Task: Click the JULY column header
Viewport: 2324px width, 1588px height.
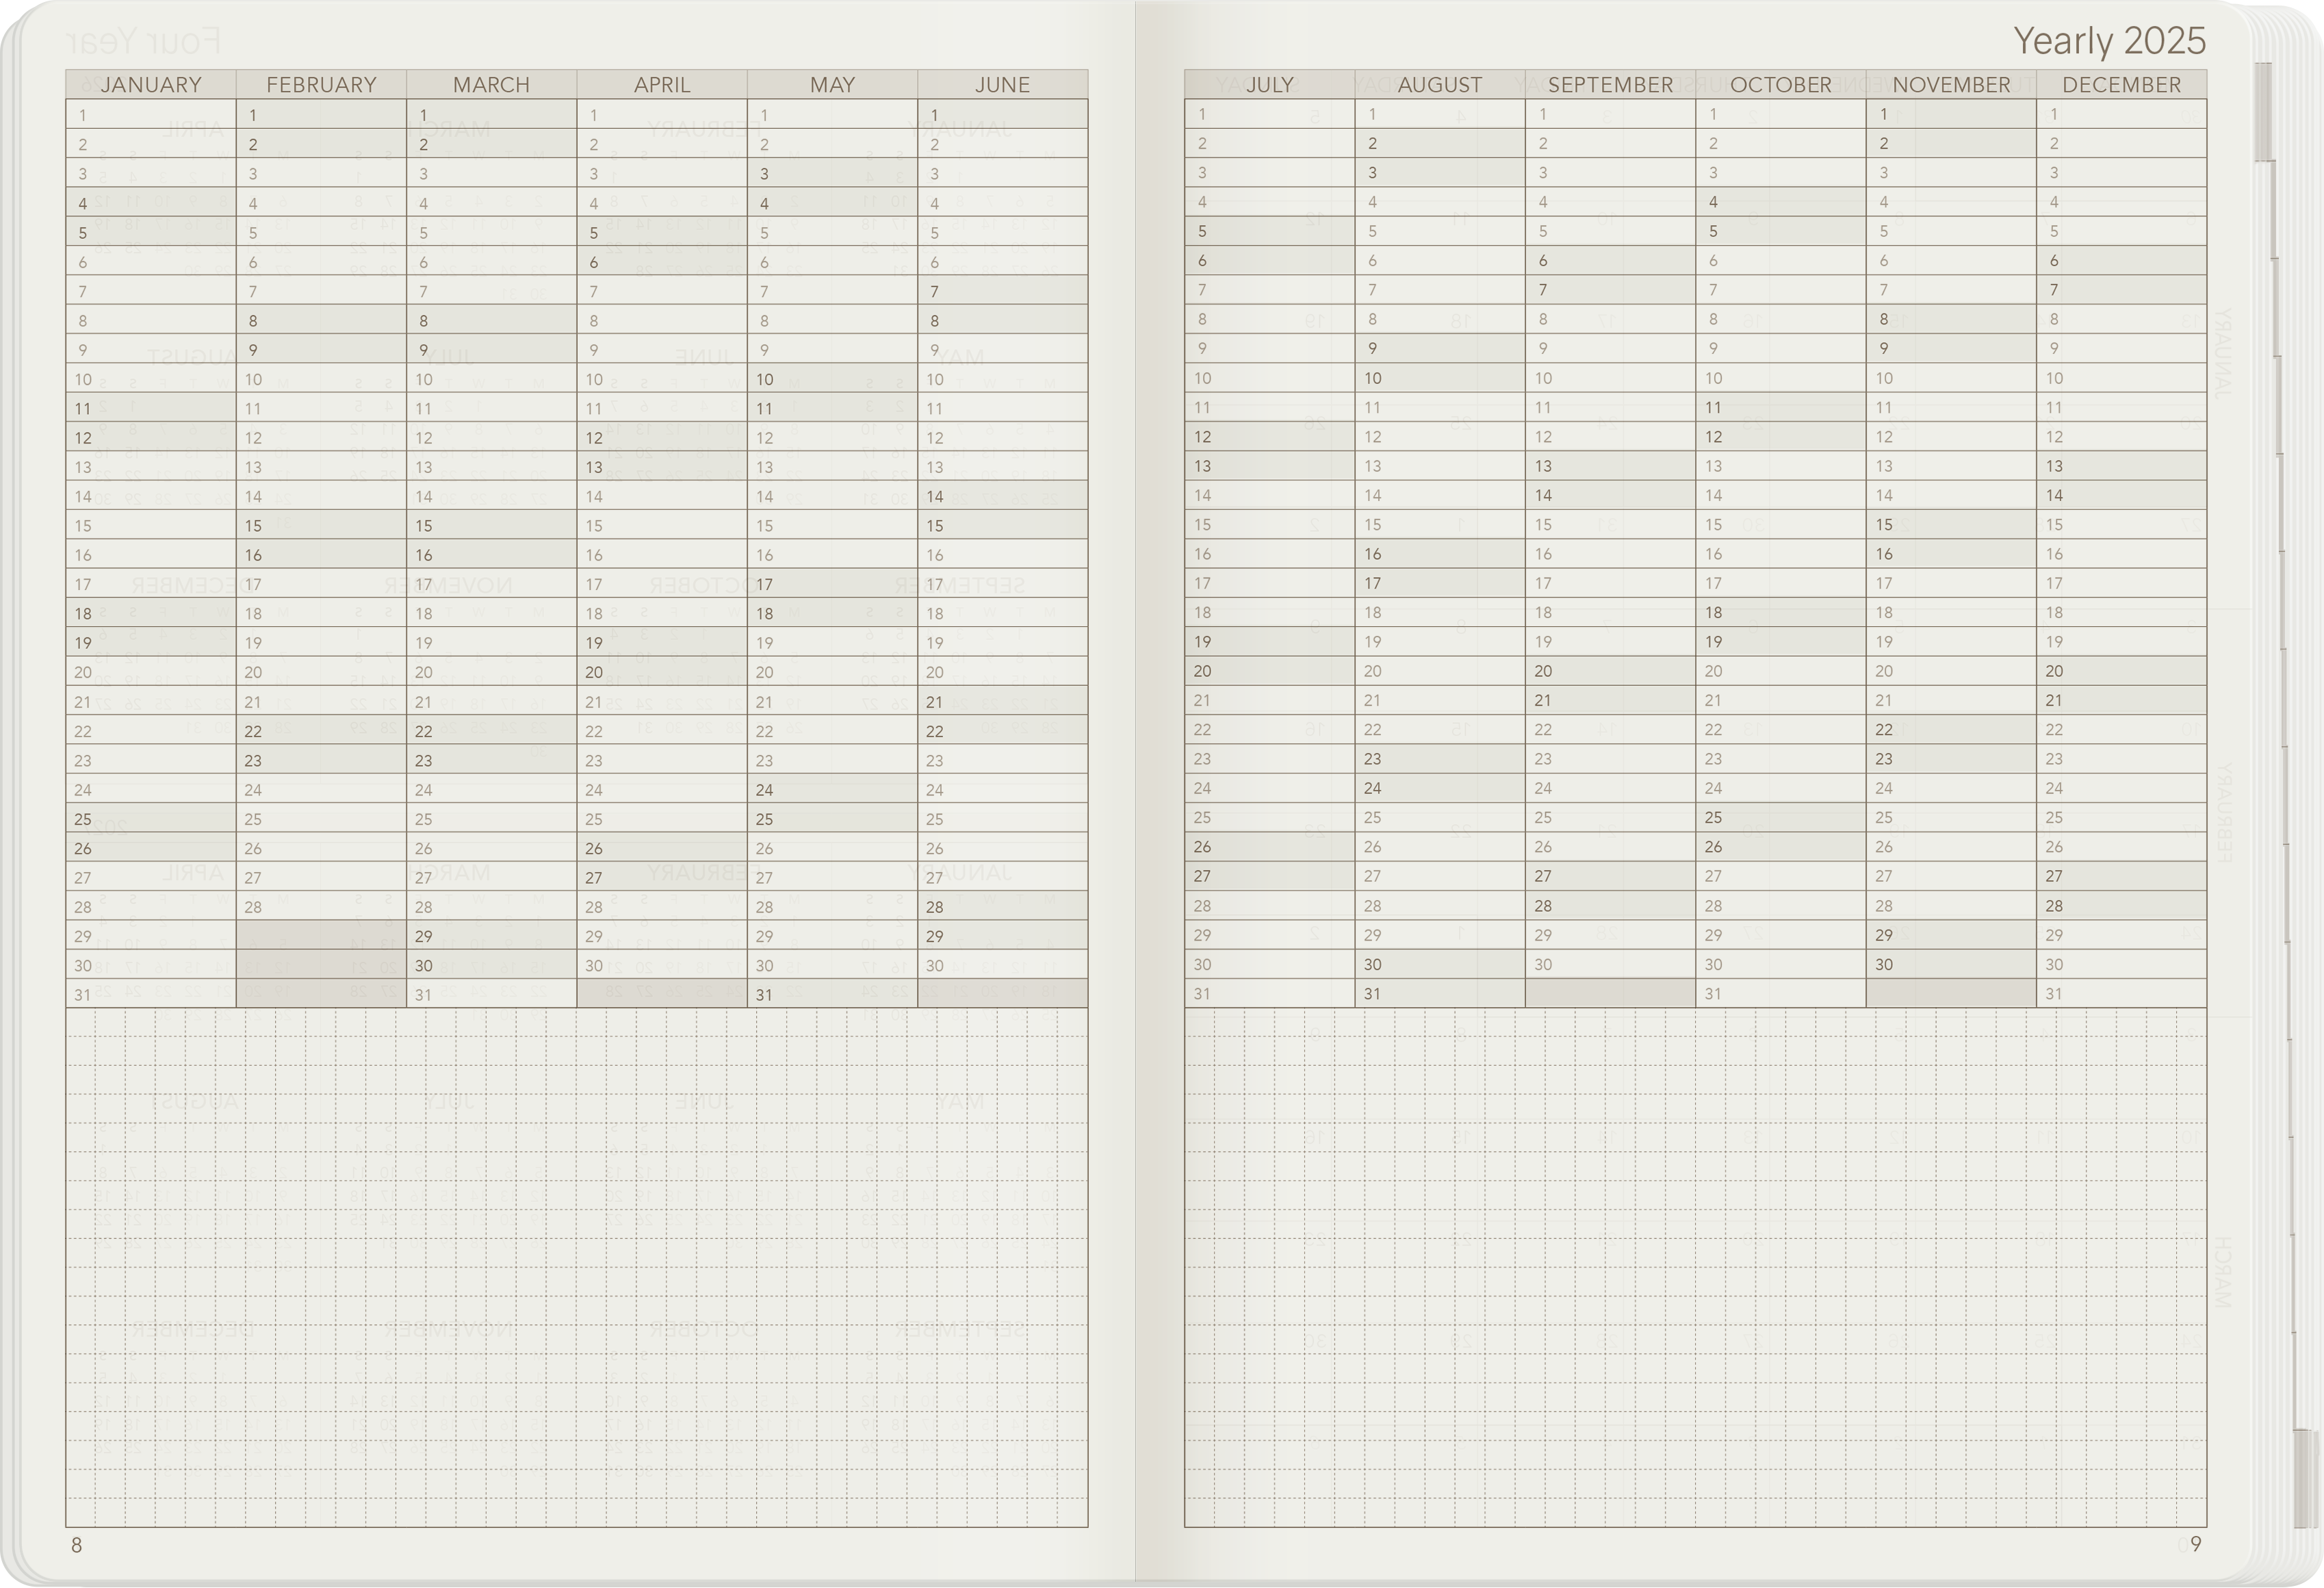Action: pyautogui.click(x=1269, y=85)
